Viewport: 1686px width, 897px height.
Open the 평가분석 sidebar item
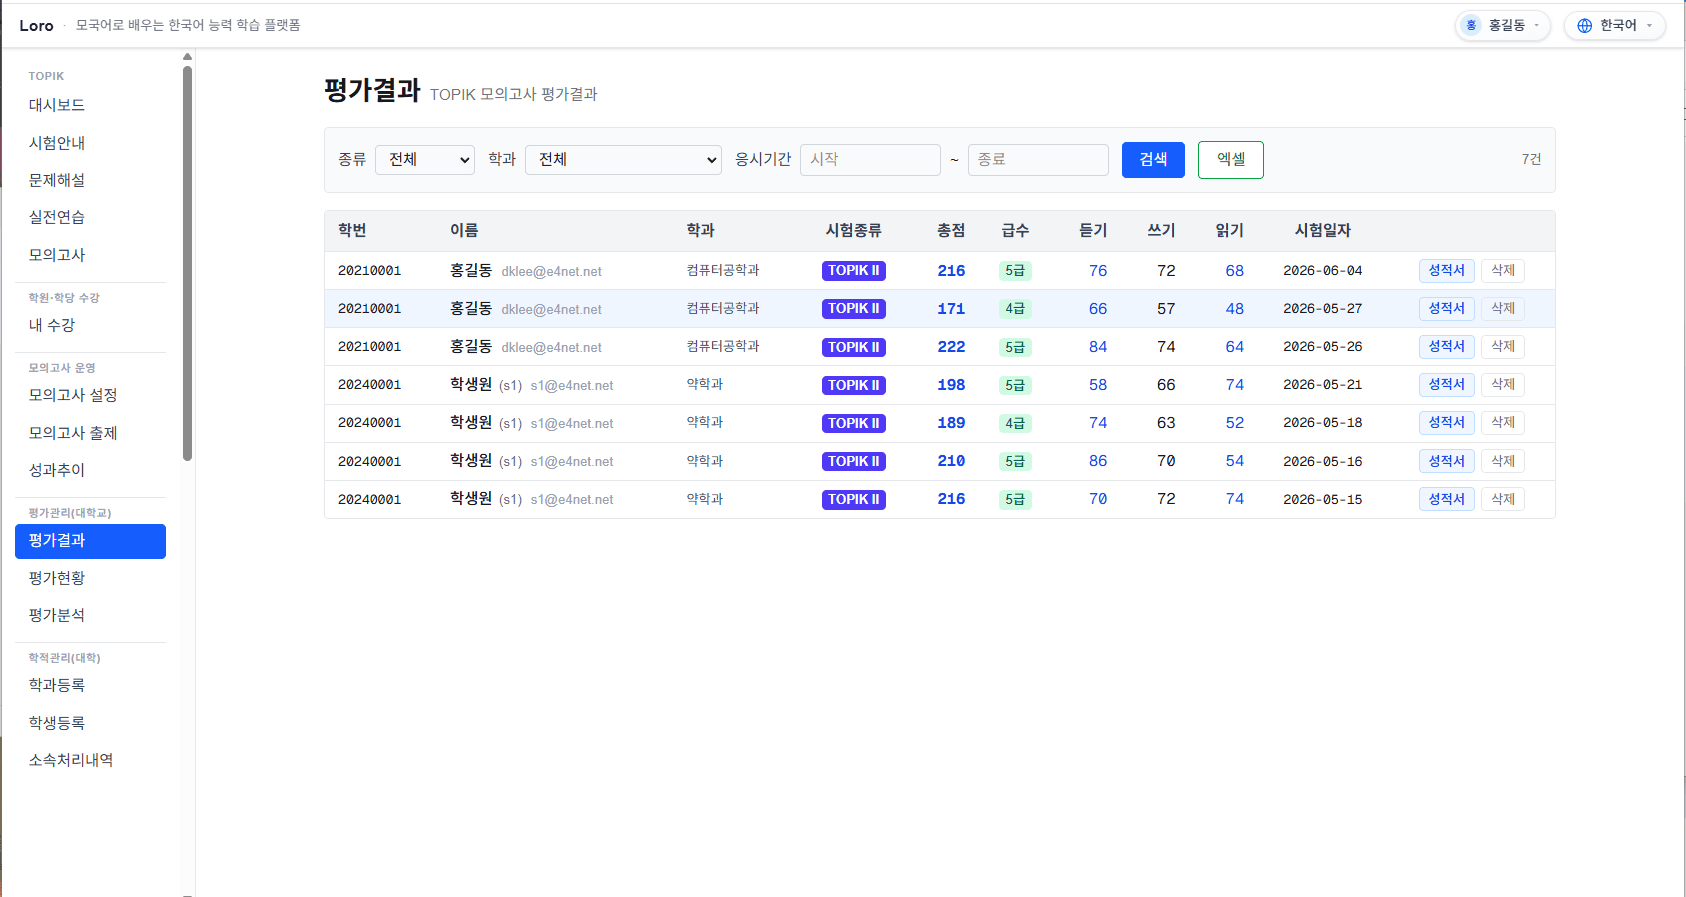pos(90,615)
